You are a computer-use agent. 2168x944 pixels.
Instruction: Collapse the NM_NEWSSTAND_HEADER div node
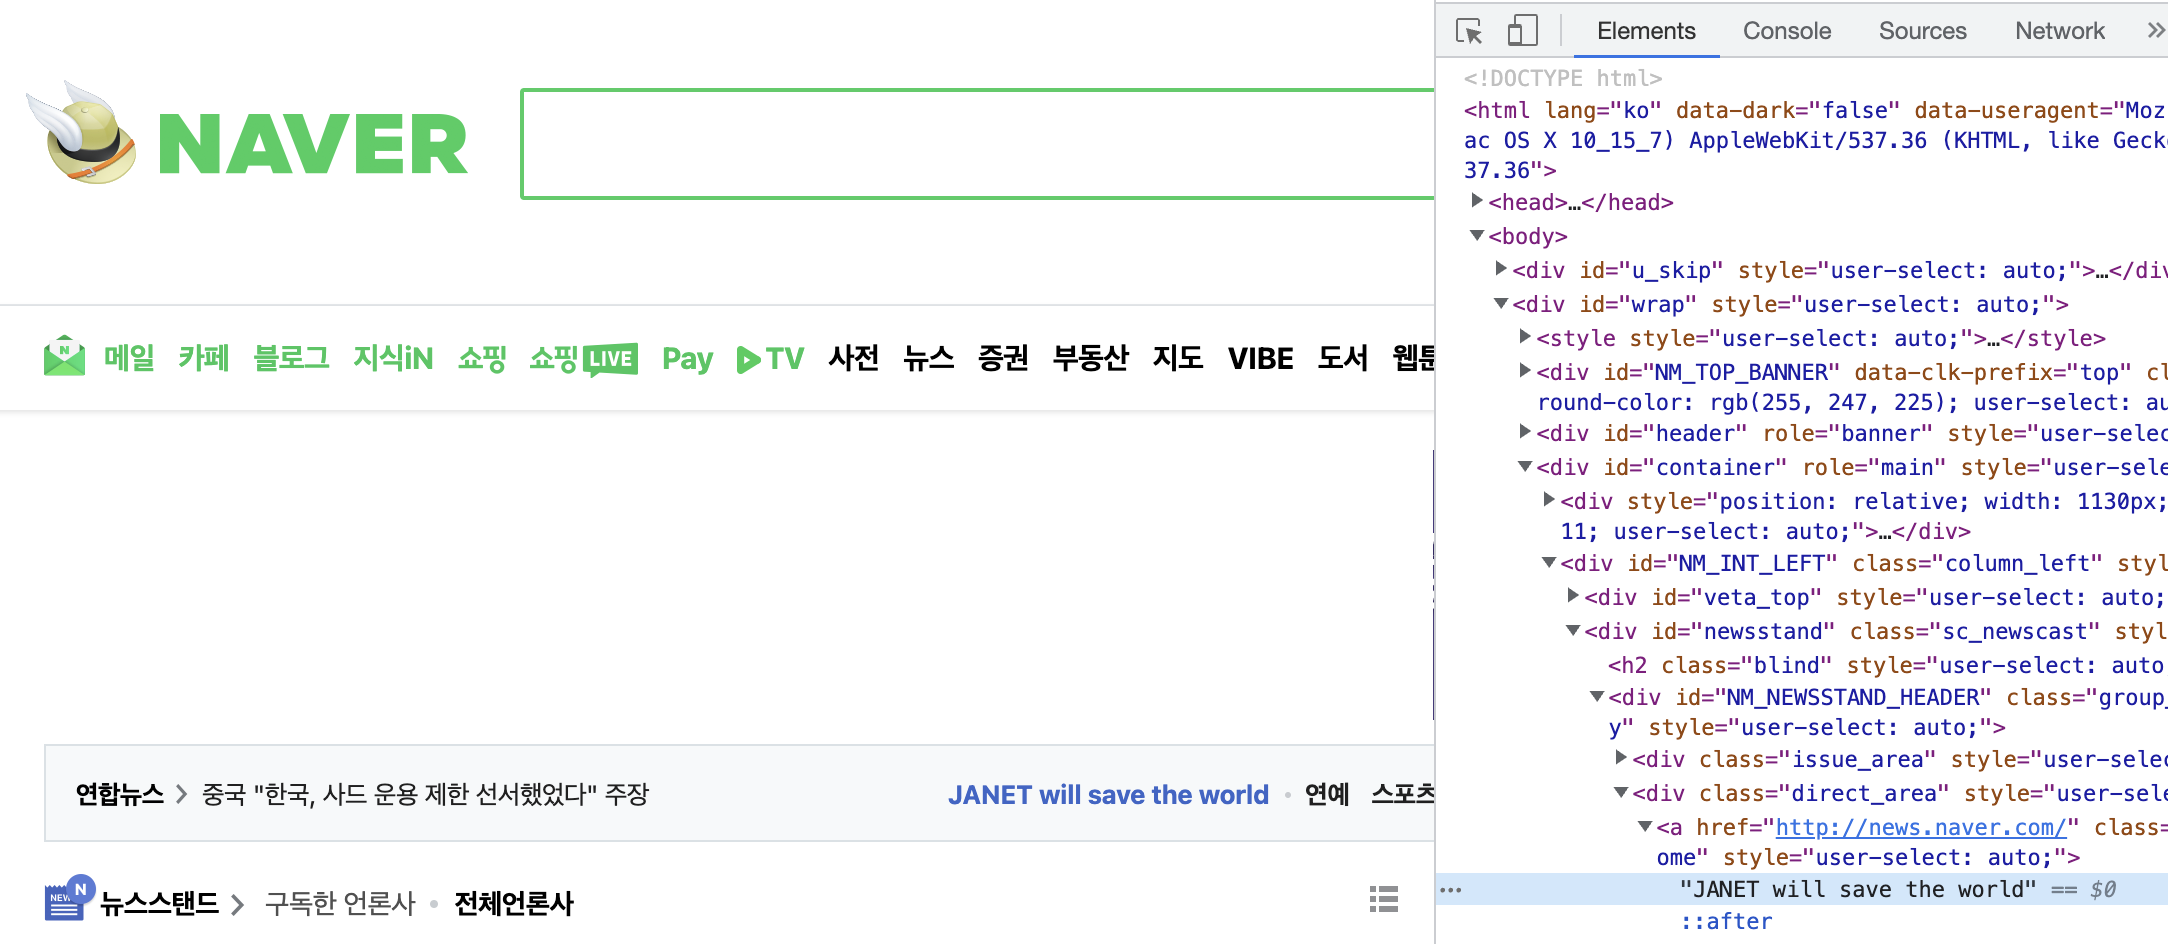1597,696
